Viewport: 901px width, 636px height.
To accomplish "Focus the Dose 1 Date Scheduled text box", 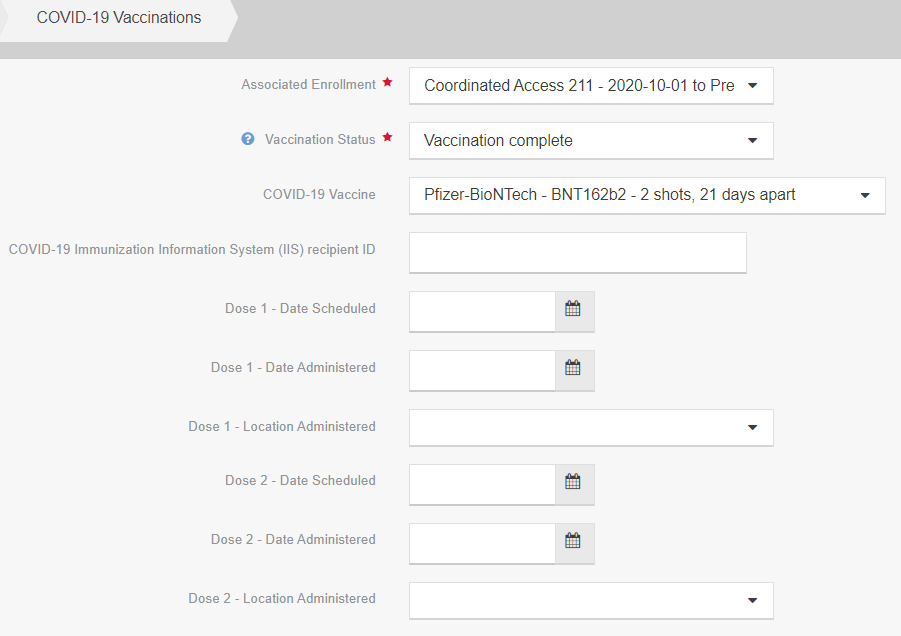I will 482,311.
